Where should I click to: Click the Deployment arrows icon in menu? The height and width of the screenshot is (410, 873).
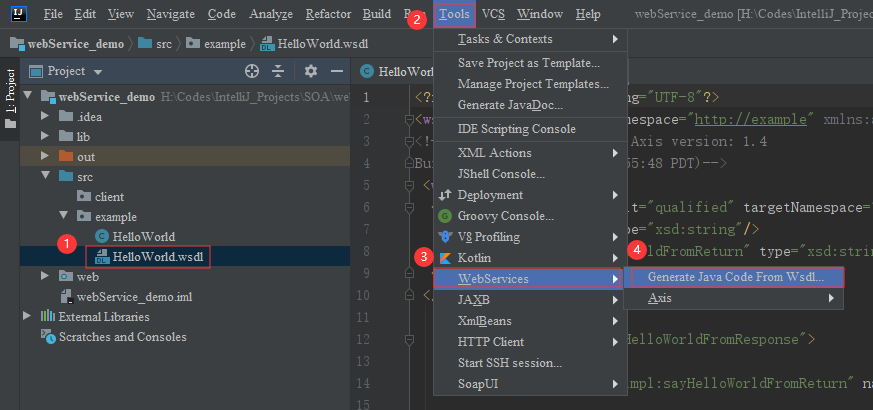(445, 195)
